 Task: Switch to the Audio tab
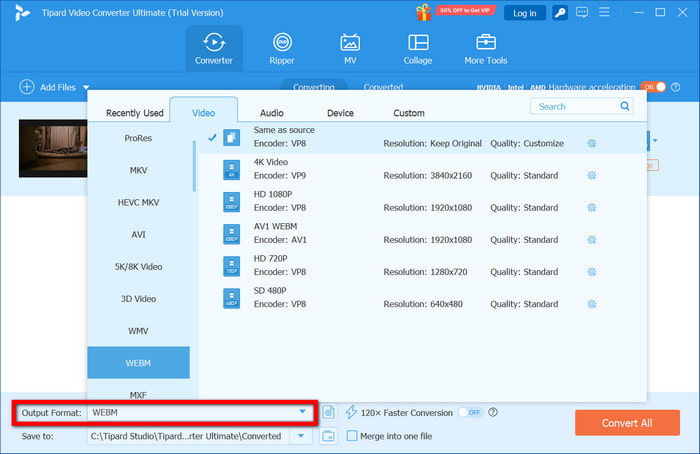click(272, 113)
